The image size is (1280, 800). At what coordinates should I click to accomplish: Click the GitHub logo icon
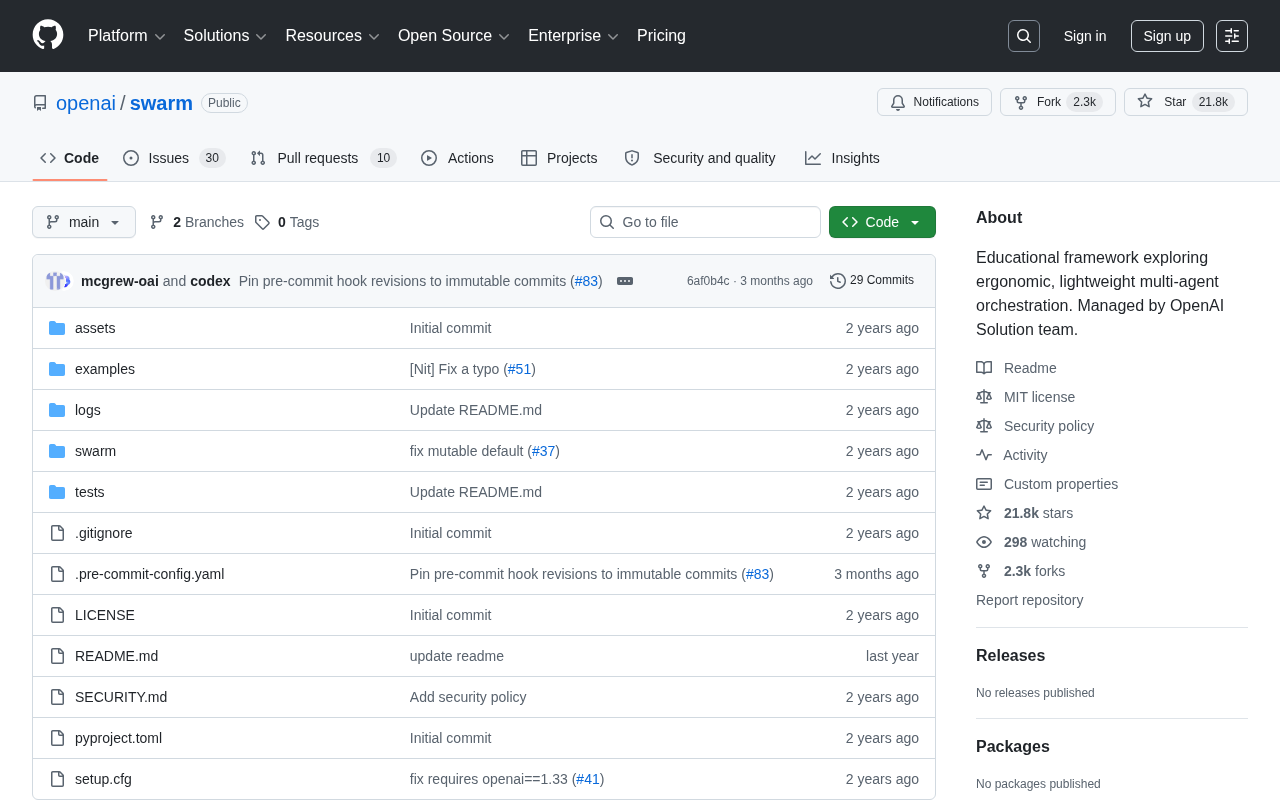(x=48, y=35)
